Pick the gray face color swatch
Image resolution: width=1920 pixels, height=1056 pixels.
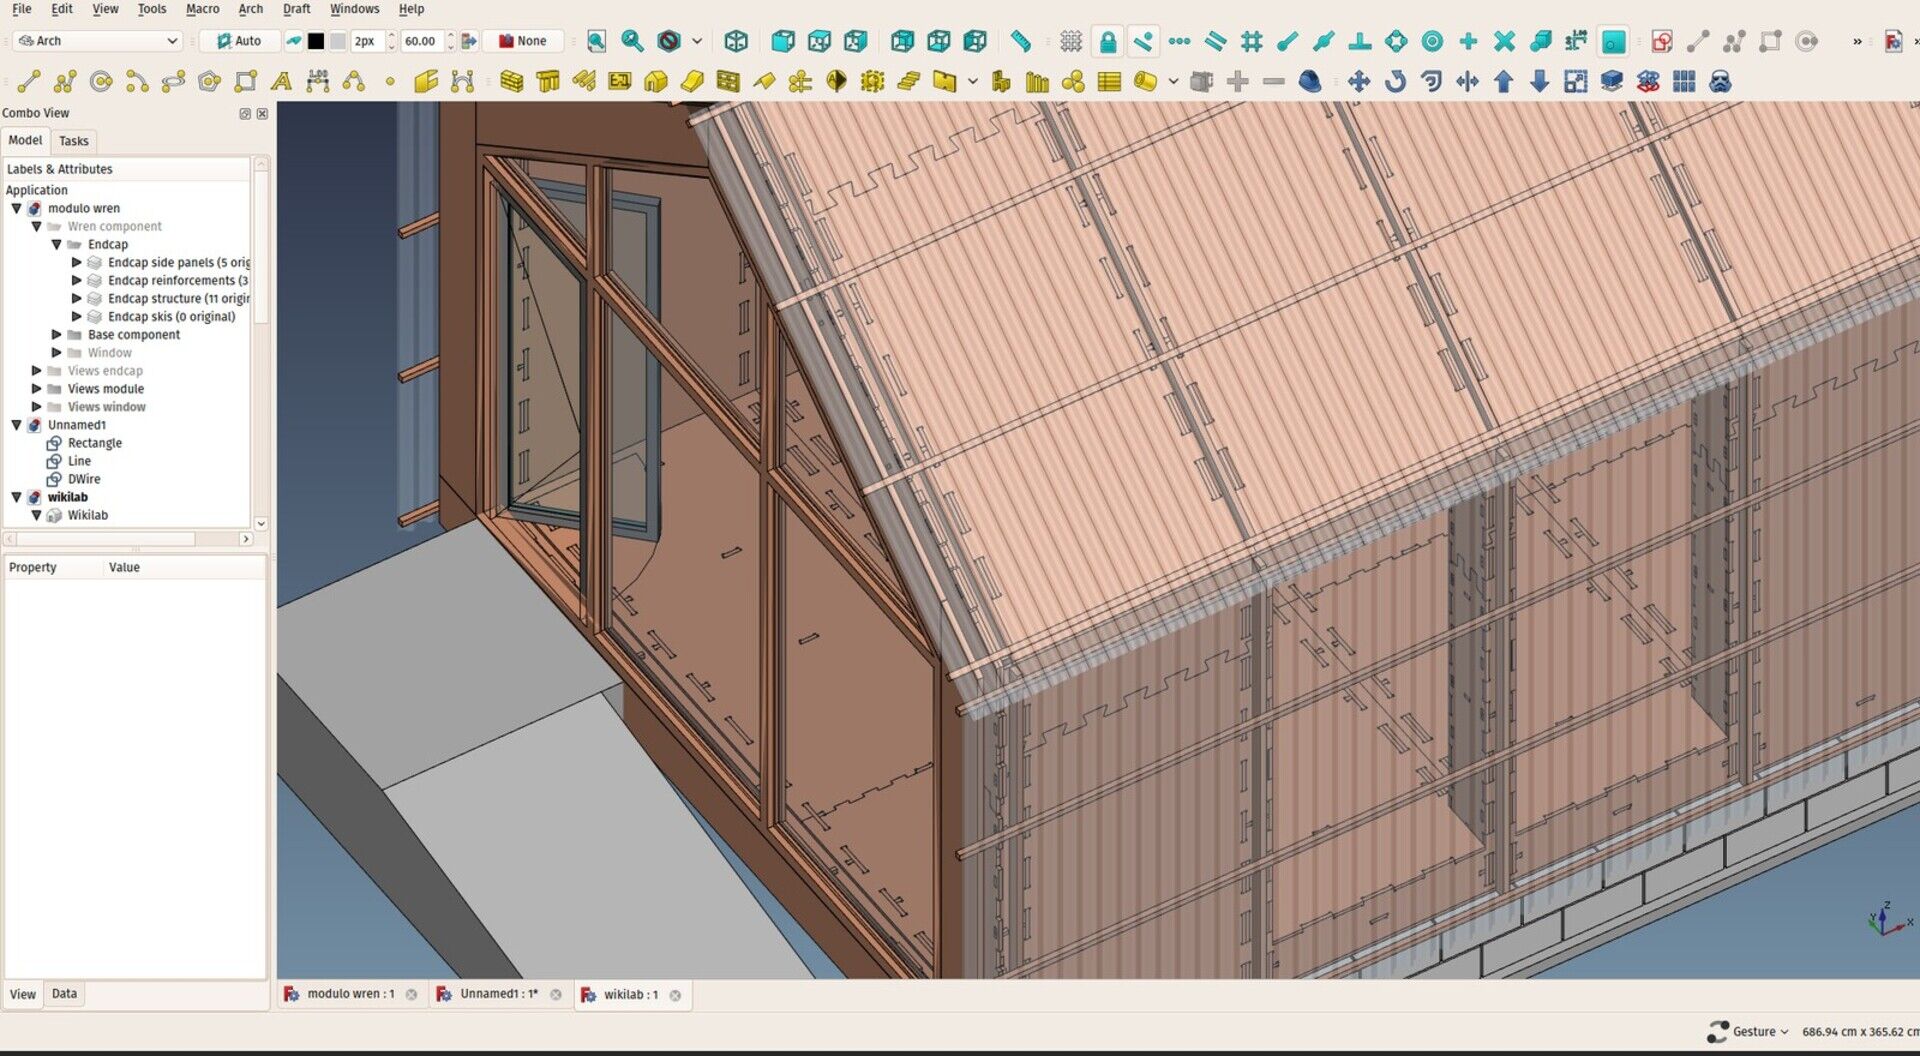338,41
